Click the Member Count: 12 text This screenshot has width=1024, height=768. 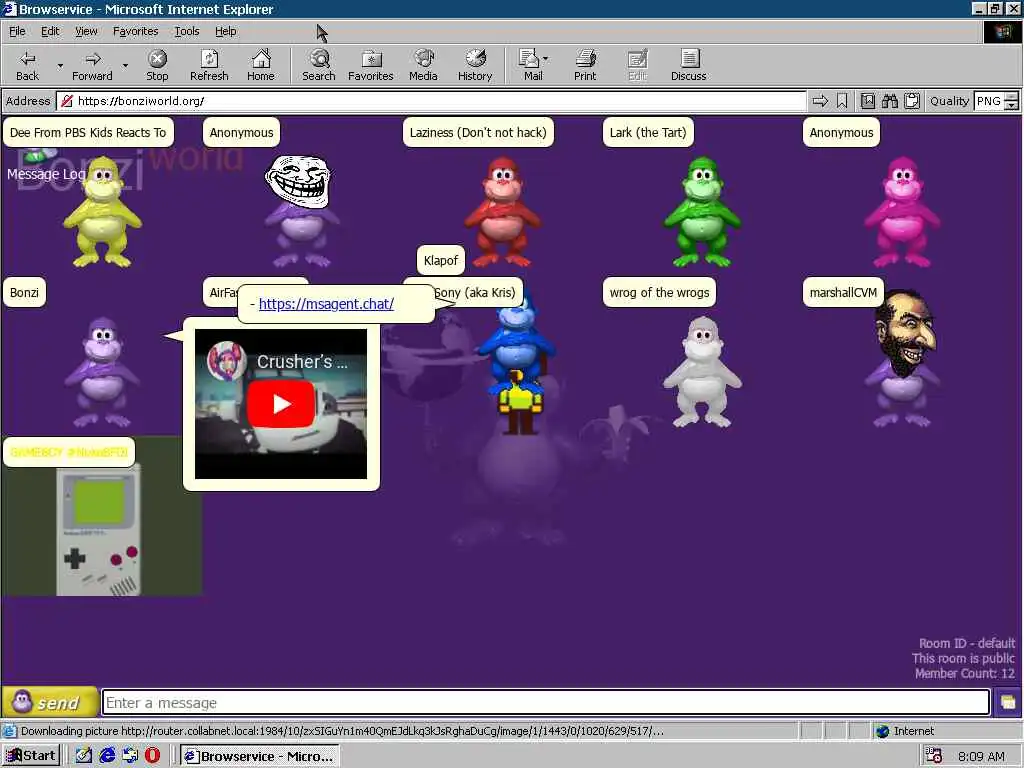click(965, 673)
